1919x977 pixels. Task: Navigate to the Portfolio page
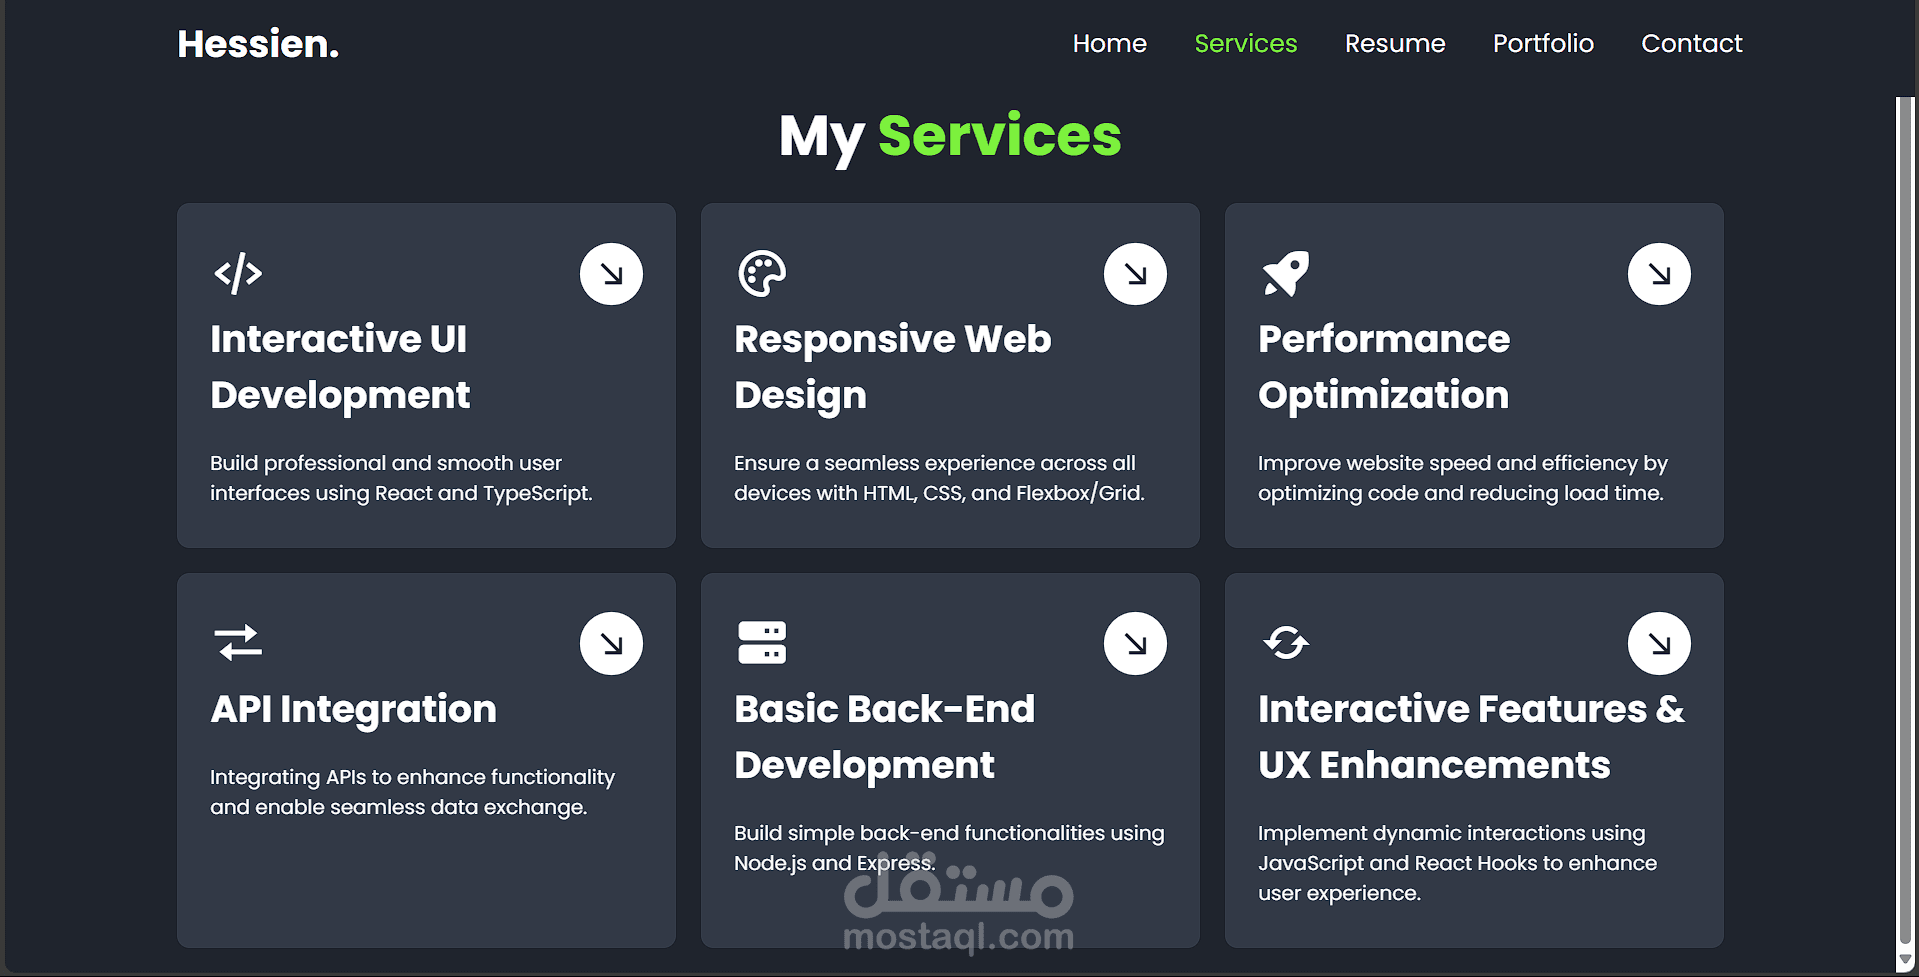point(1543,43)
